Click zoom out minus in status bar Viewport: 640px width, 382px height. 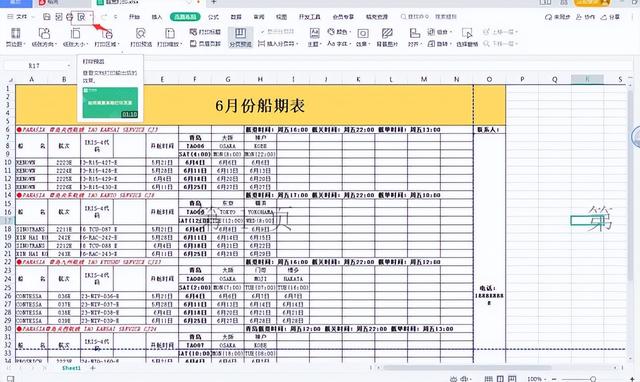pyautogui.click(x=554, y=379)
